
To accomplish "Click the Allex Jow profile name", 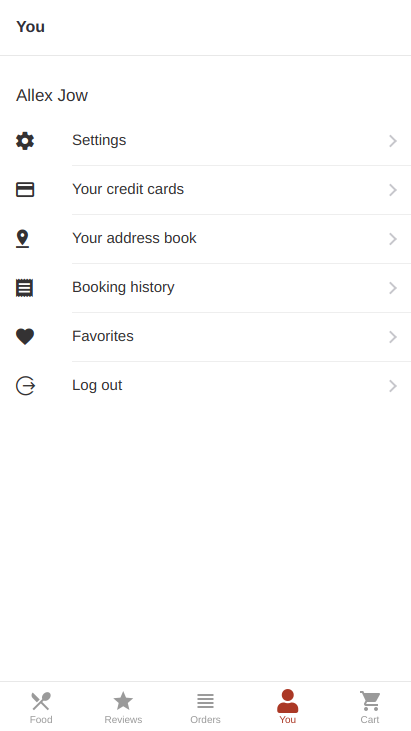I will [52, 96].
